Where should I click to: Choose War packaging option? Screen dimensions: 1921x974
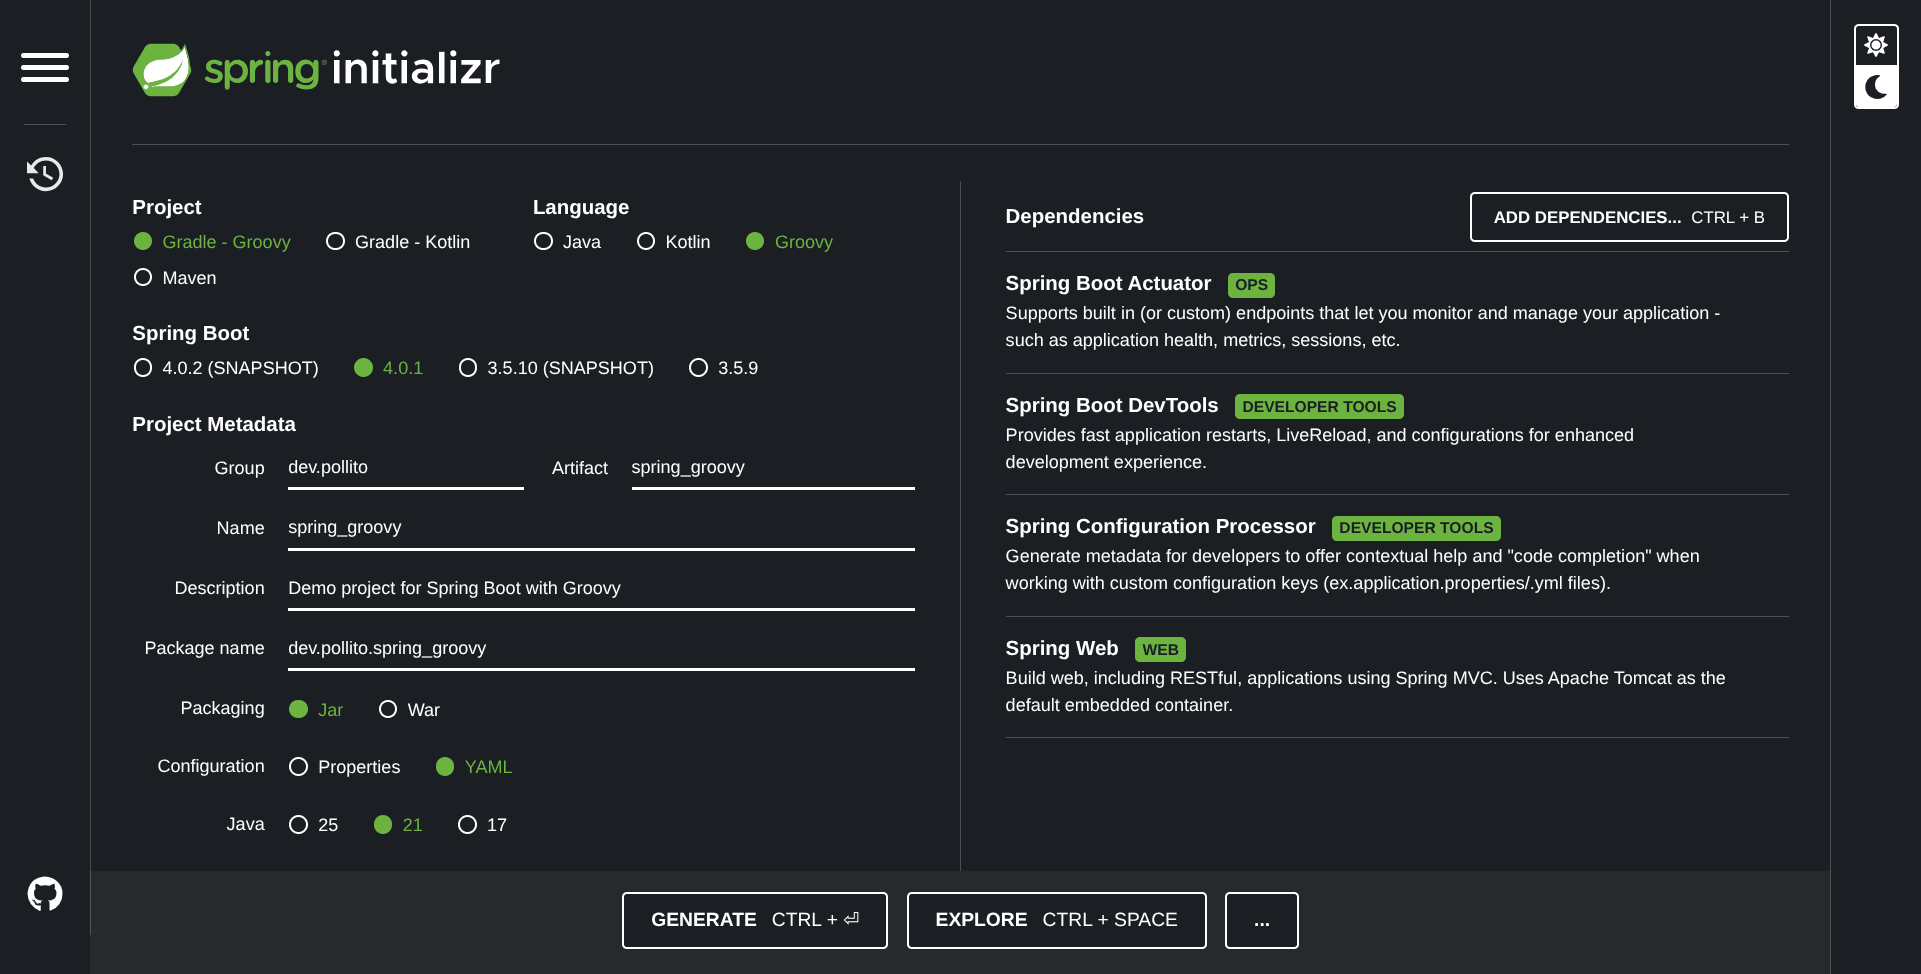click(x=388, y=710)
